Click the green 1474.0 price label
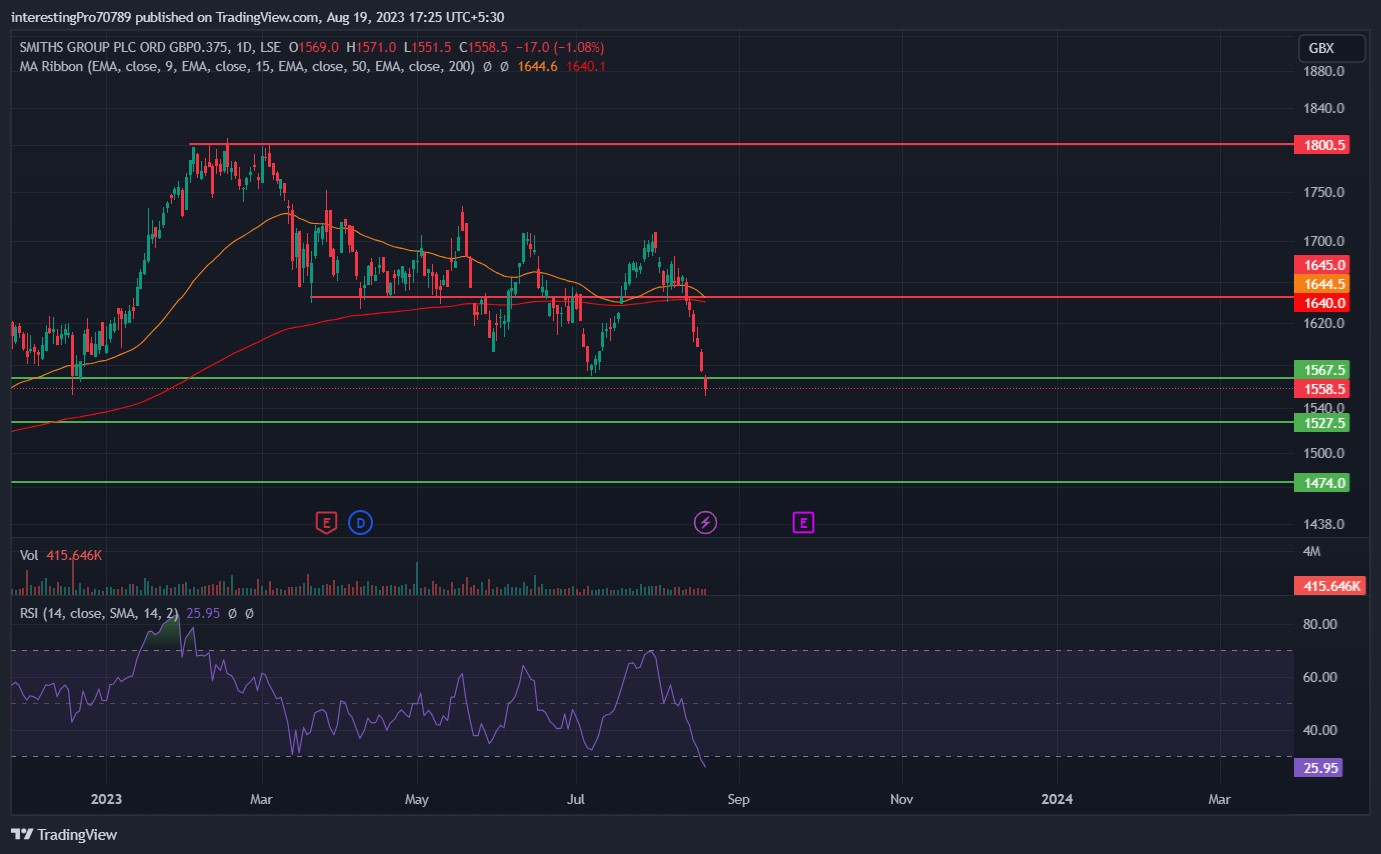Viewport: 1381px width, 854px height. click(1322, 483)
